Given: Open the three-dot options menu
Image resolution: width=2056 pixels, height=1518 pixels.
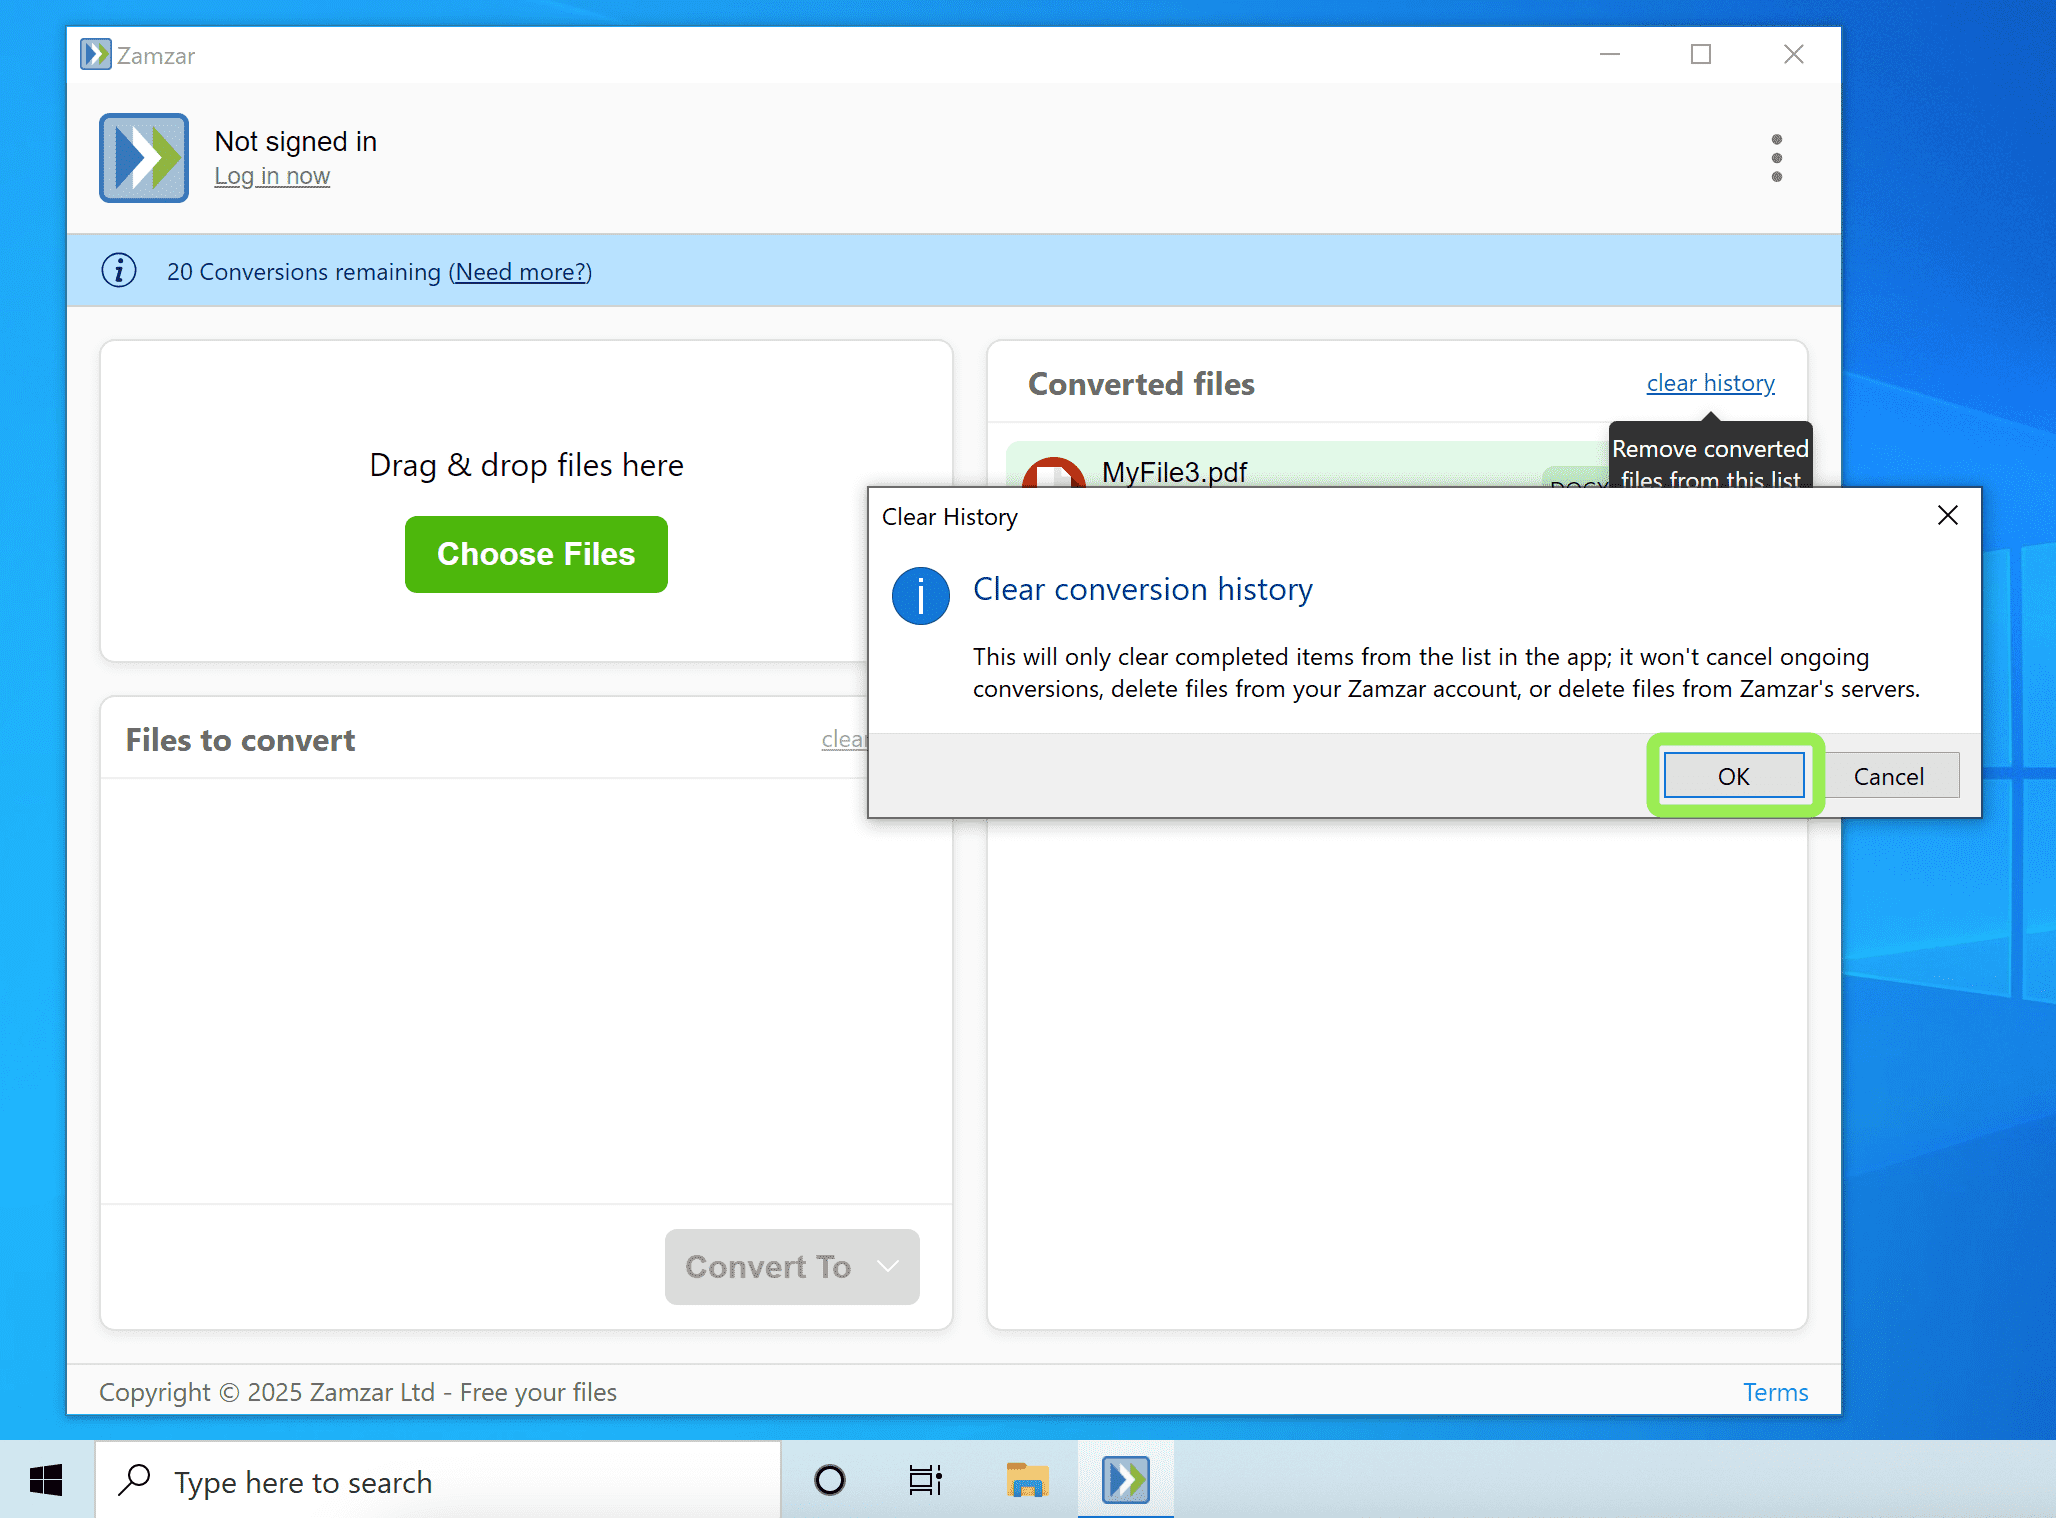Looking at the screenshot, I should click(x=1777, y=157).
